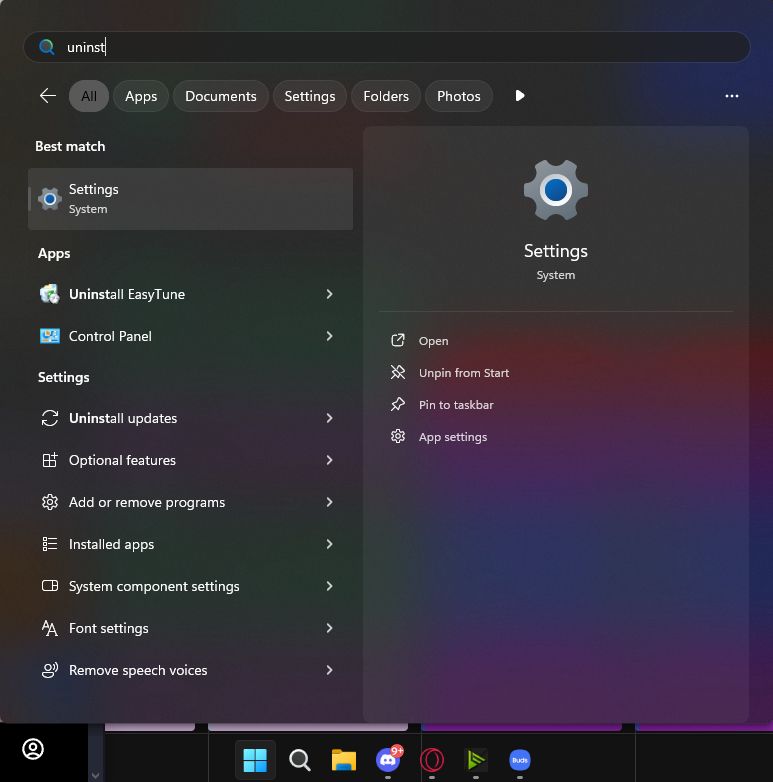The image size is (773, 782).
Task: Click the Font settings icon
Action: 49,628
